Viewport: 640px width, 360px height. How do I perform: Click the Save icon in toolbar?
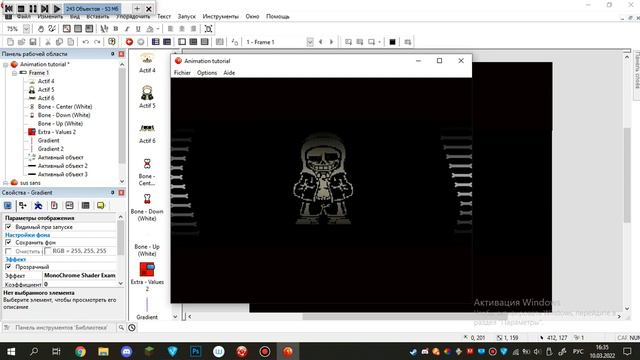tap(33, 42)
